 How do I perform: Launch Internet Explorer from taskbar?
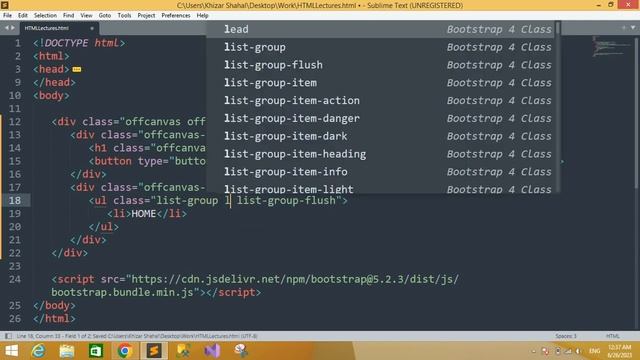(x=38, y=351)
